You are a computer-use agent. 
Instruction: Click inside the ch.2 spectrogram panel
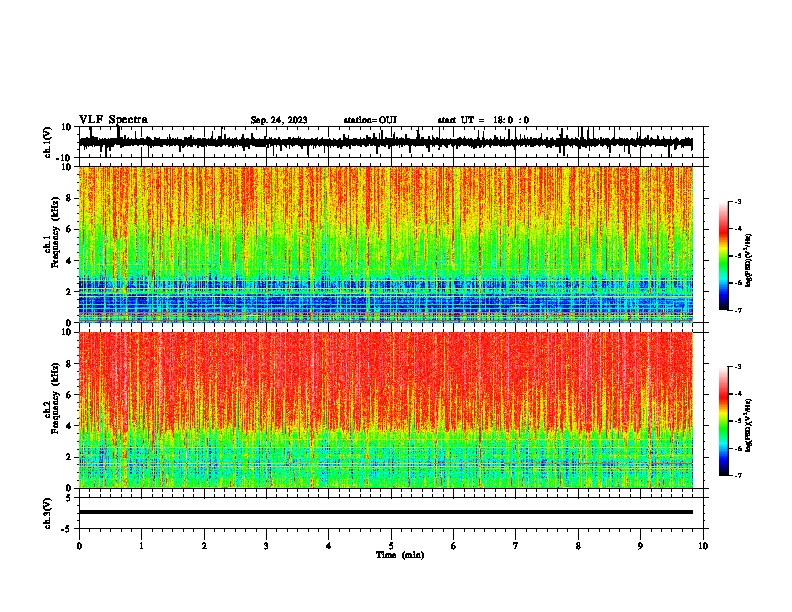385,410
